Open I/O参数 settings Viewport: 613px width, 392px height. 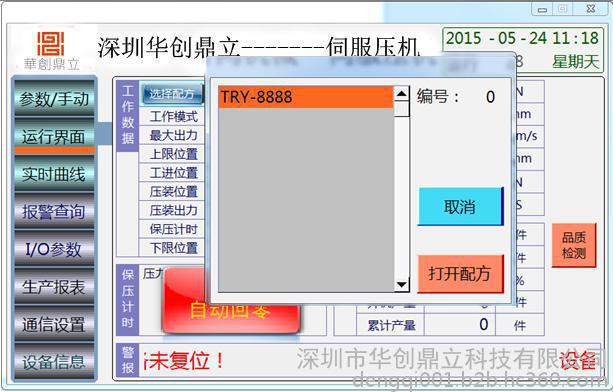(54, 249)
